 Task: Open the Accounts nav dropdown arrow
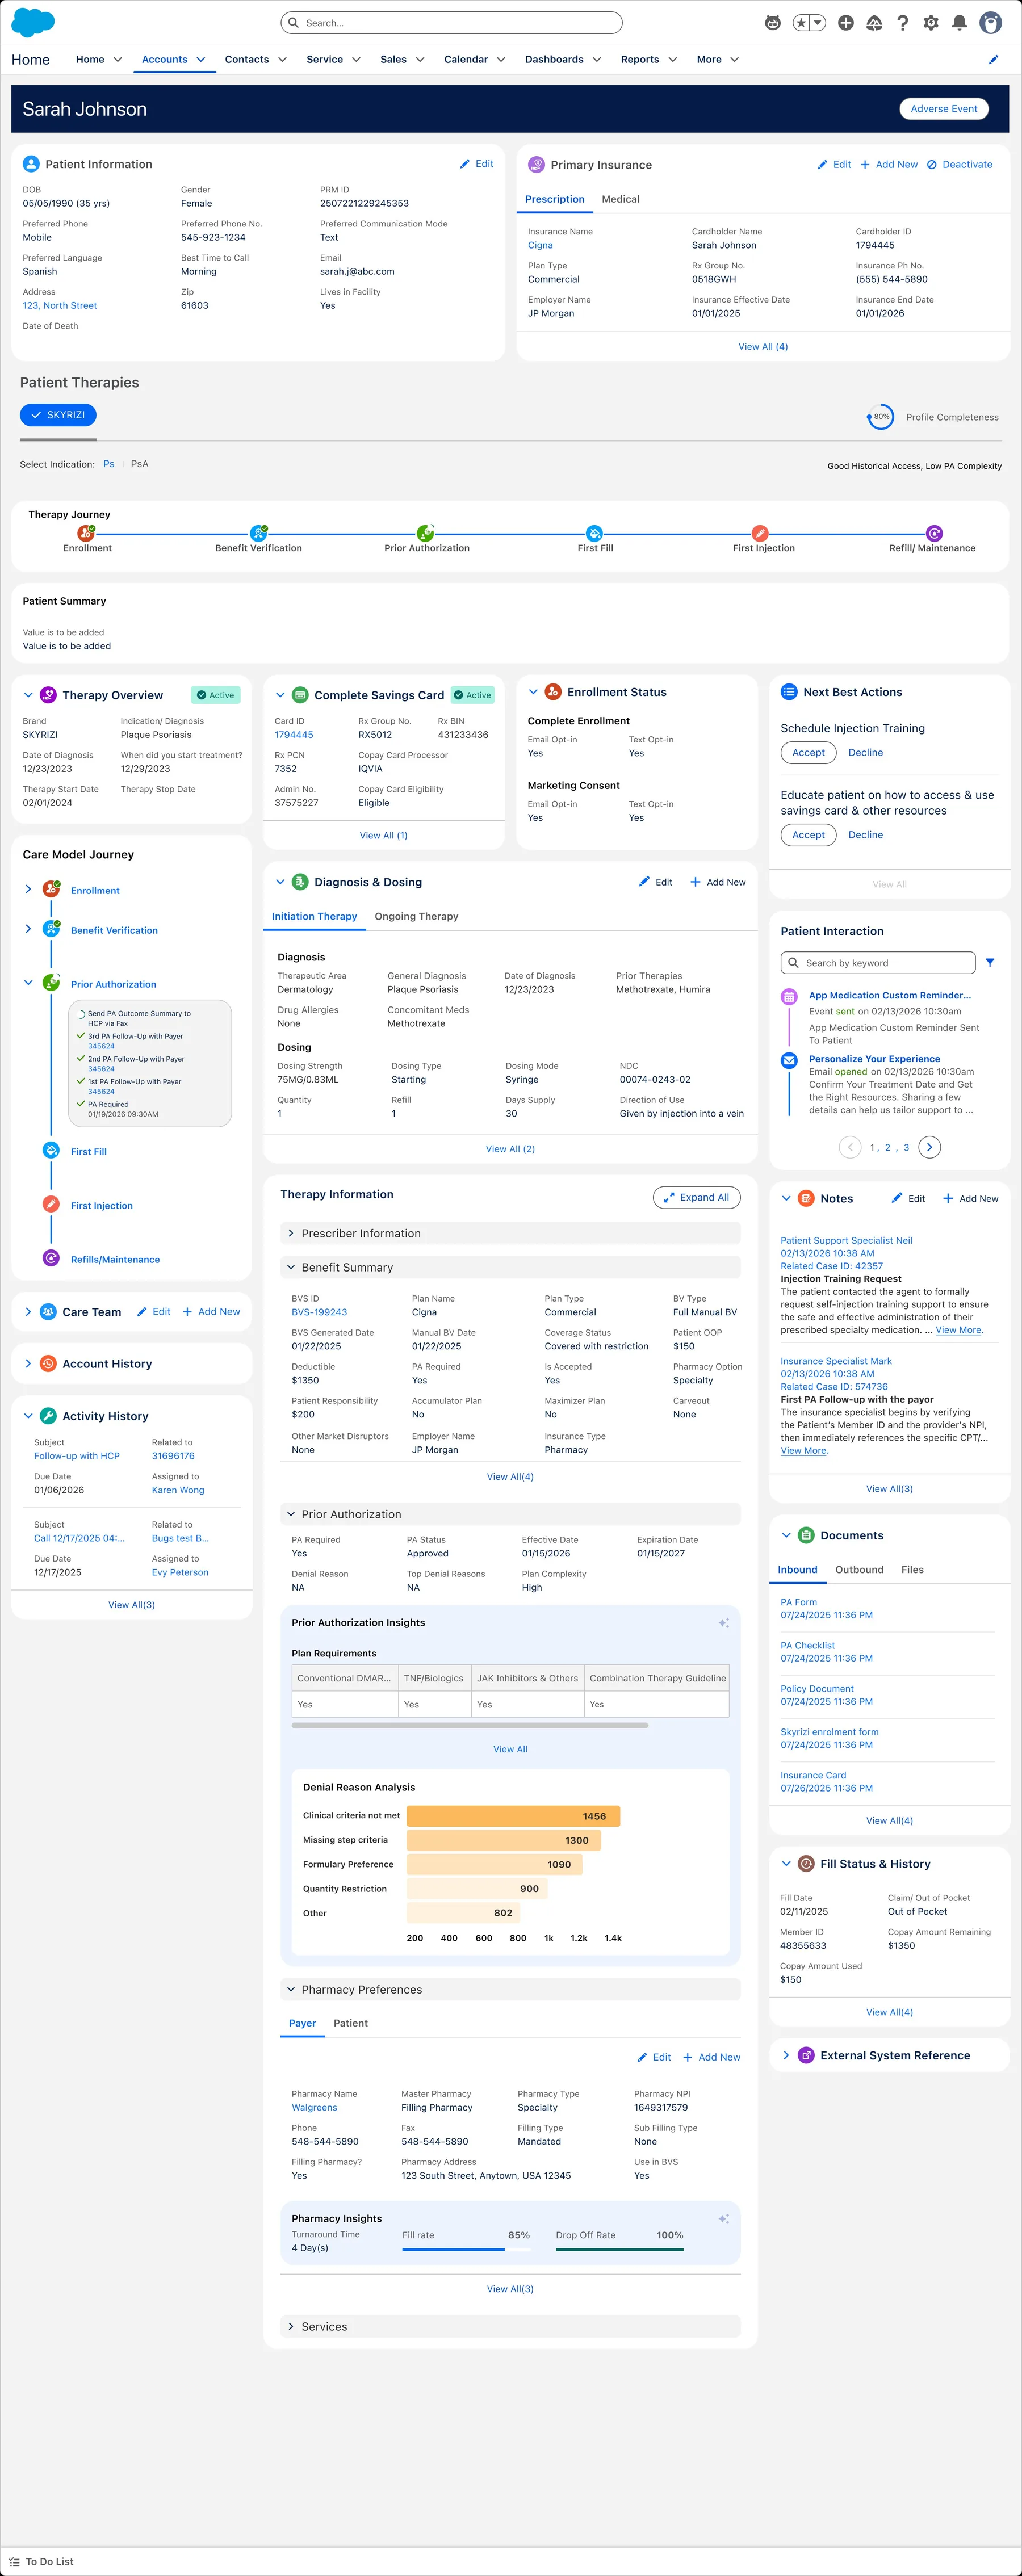tap(201, 60)
